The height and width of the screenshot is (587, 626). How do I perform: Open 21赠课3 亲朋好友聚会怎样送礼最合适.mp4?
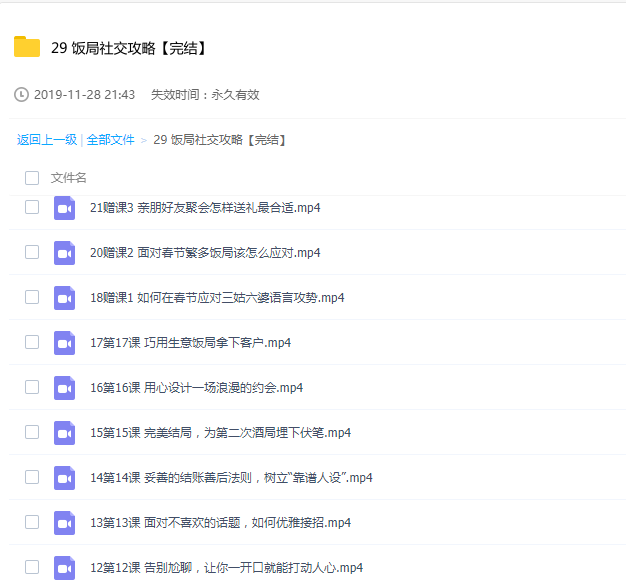click(x=205, y=208)
